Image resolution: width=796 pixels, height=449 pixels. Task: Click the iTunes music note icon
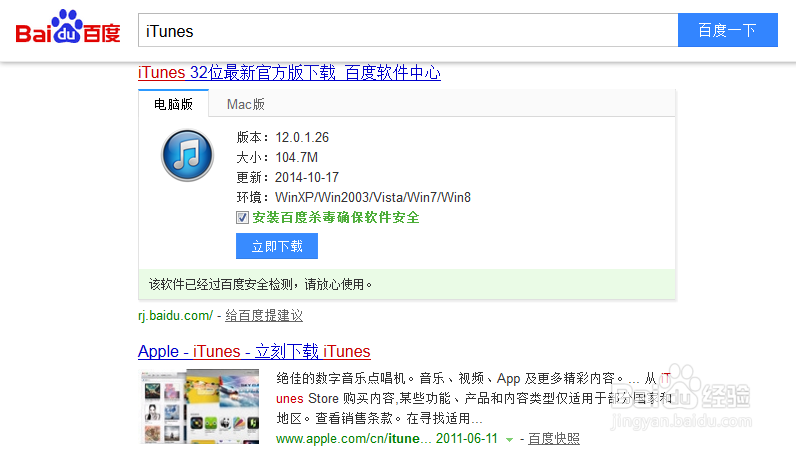point(187,155)
